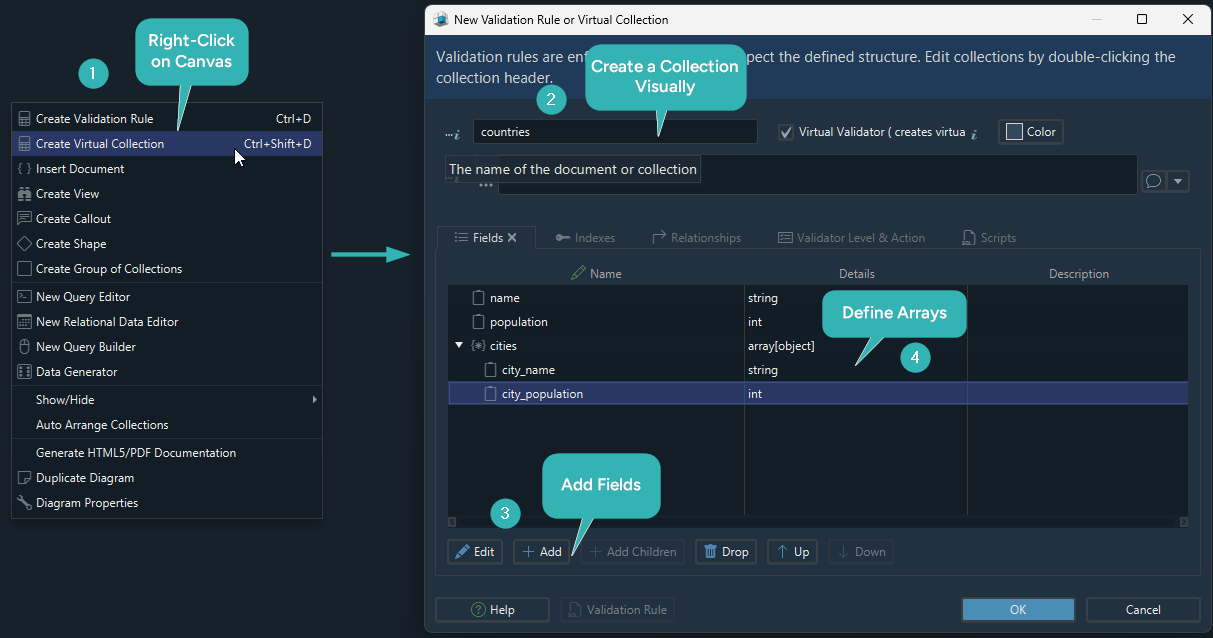Click the Description column header

coord(1078,273)
